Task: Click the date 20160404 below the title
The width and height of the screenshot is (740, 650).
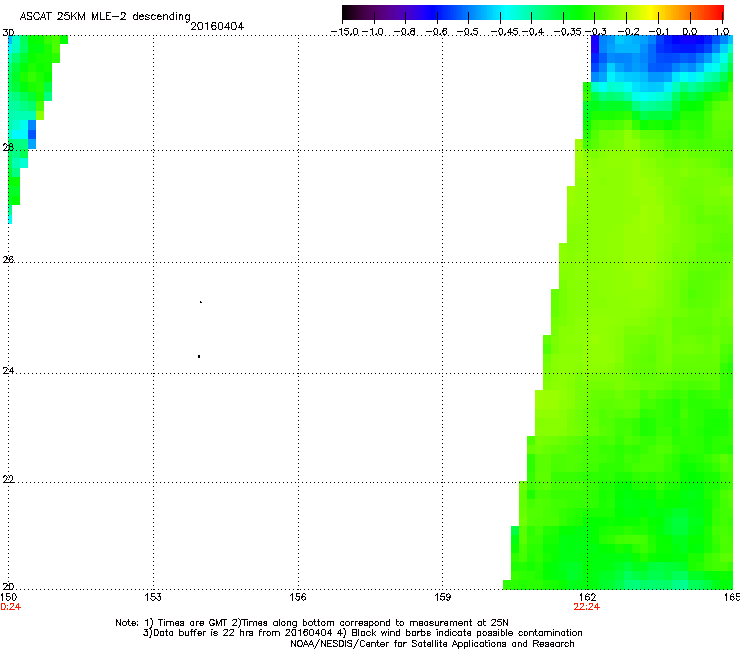Action: click(x=217, y=26)
